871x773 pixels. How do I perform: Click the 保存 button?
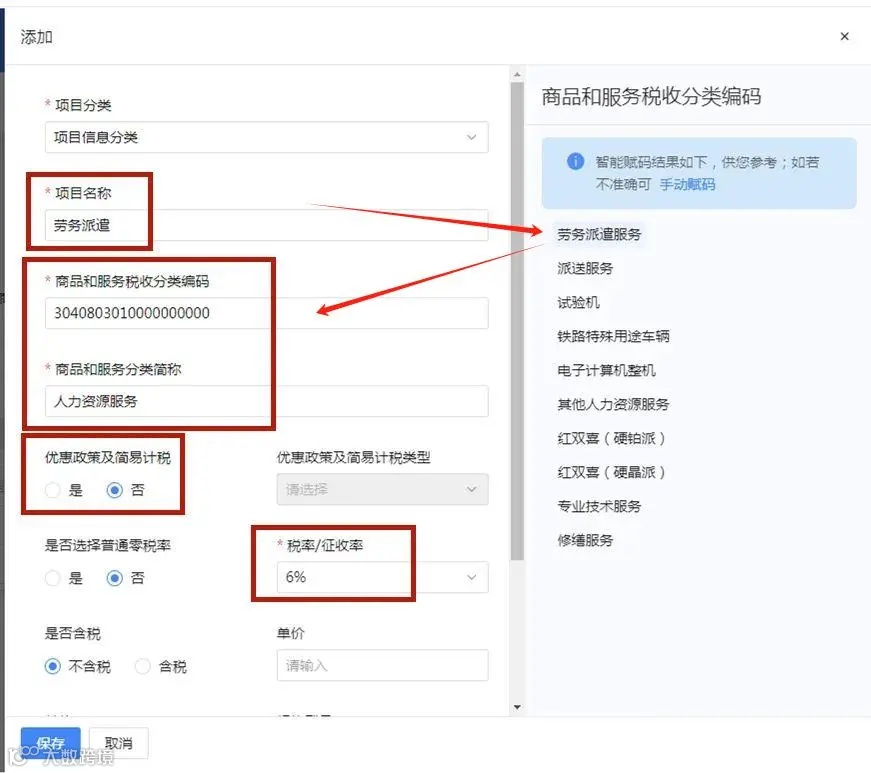pyautogui.click(x=51, y=743)
